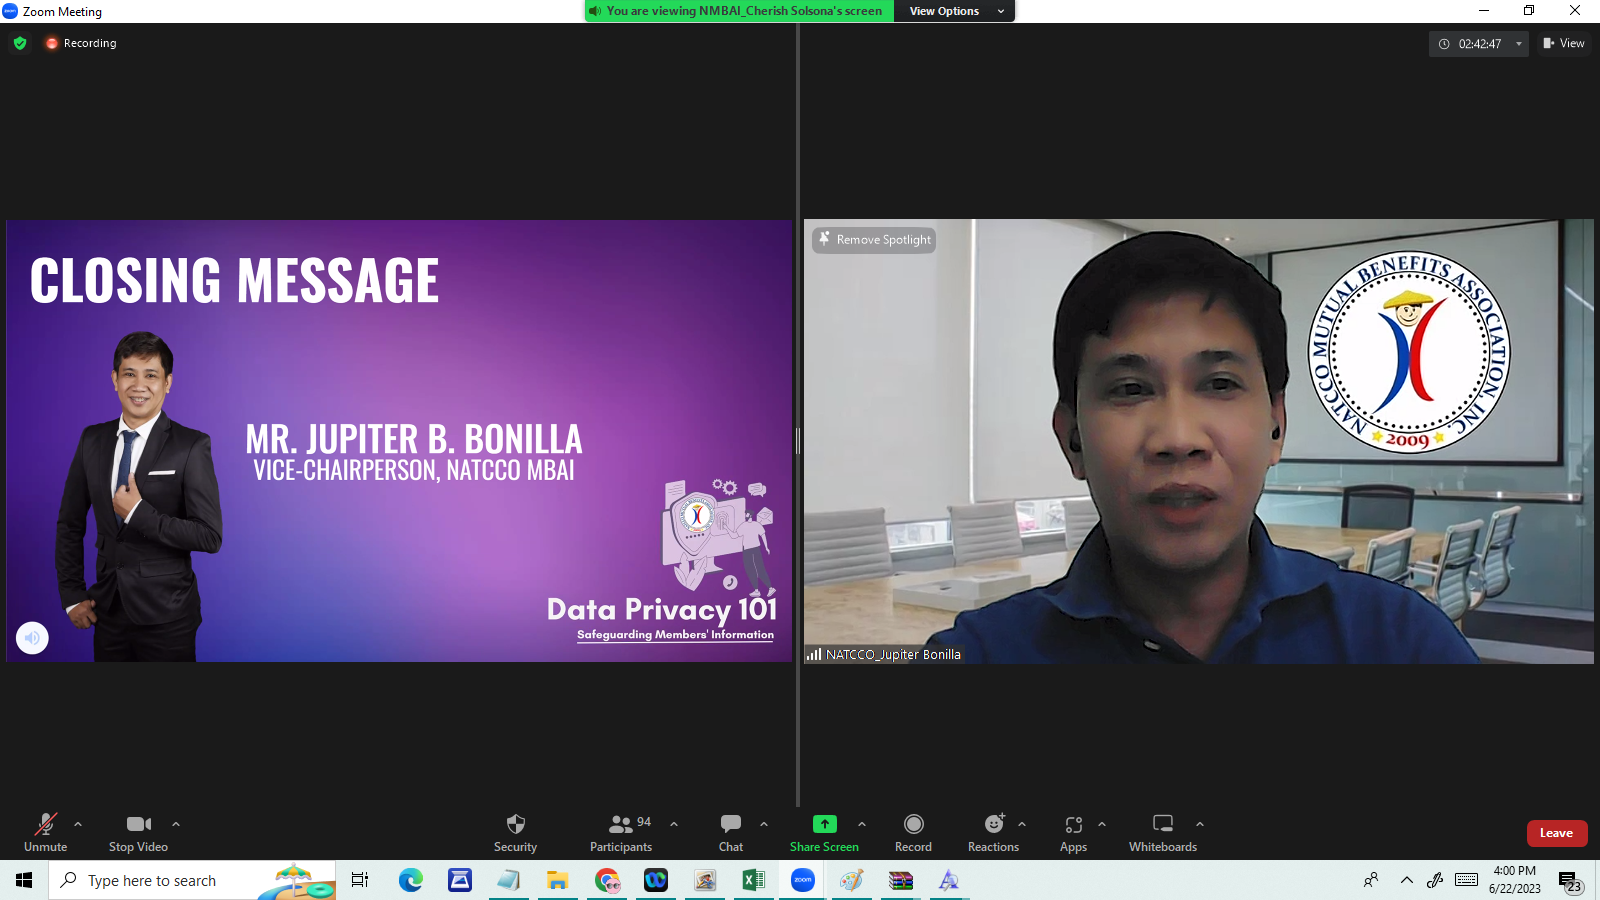Expand the caret next to Reactions
The width and height of the screenshot is (1600, 900).
pos(1022,824)
